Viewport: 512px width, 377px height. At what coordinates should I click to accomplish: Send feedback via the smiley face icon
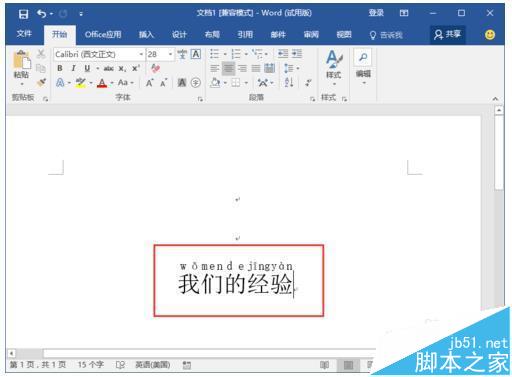coord(490,35)
